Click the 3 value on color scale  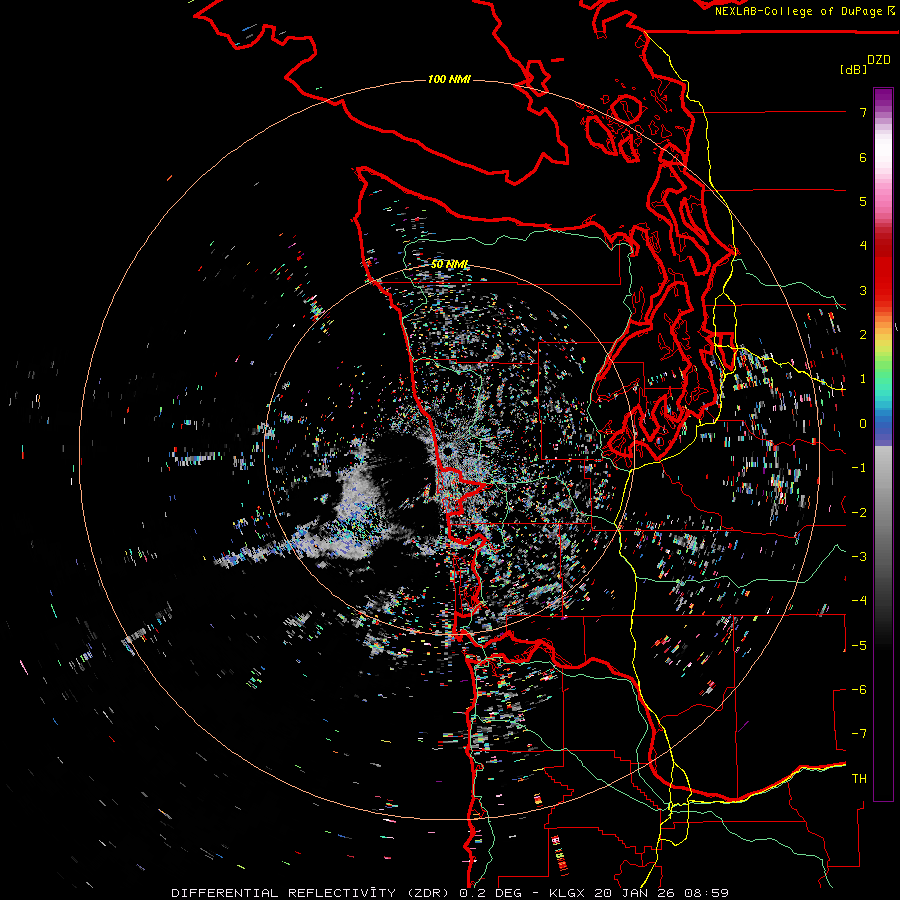863,290
